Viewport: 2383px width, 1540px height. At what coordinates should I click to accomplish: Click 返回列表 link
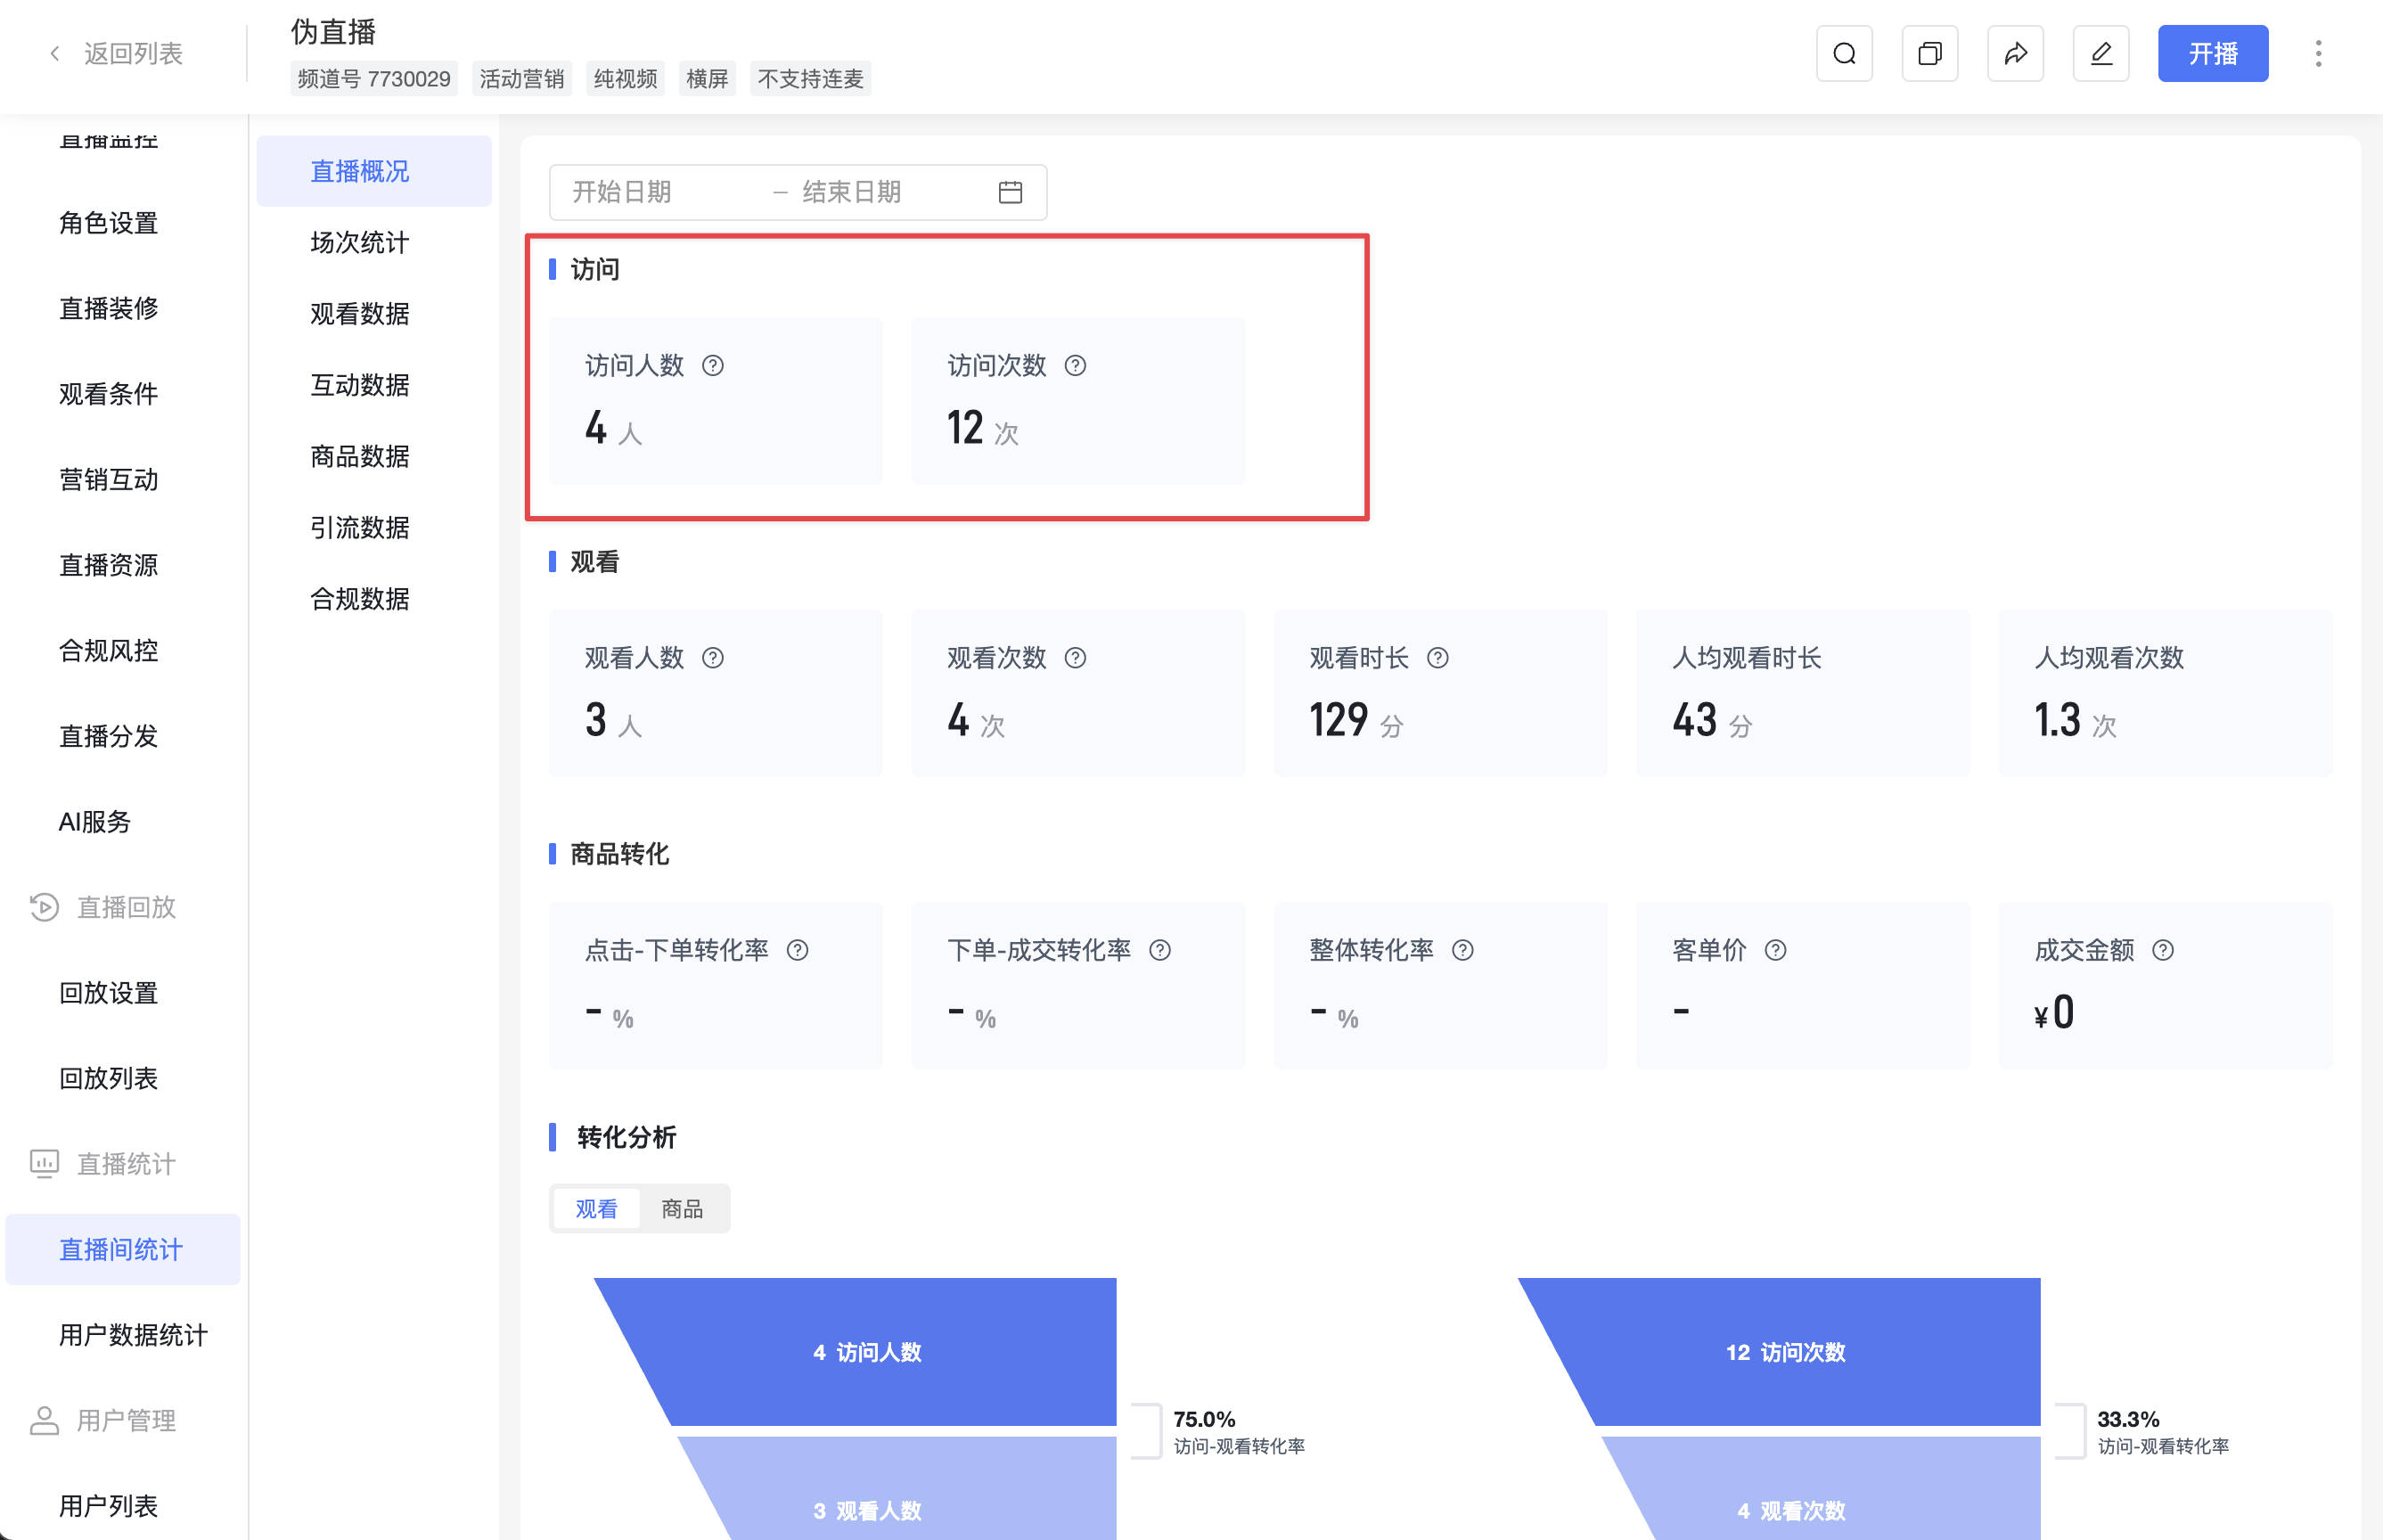coord(133,54)
